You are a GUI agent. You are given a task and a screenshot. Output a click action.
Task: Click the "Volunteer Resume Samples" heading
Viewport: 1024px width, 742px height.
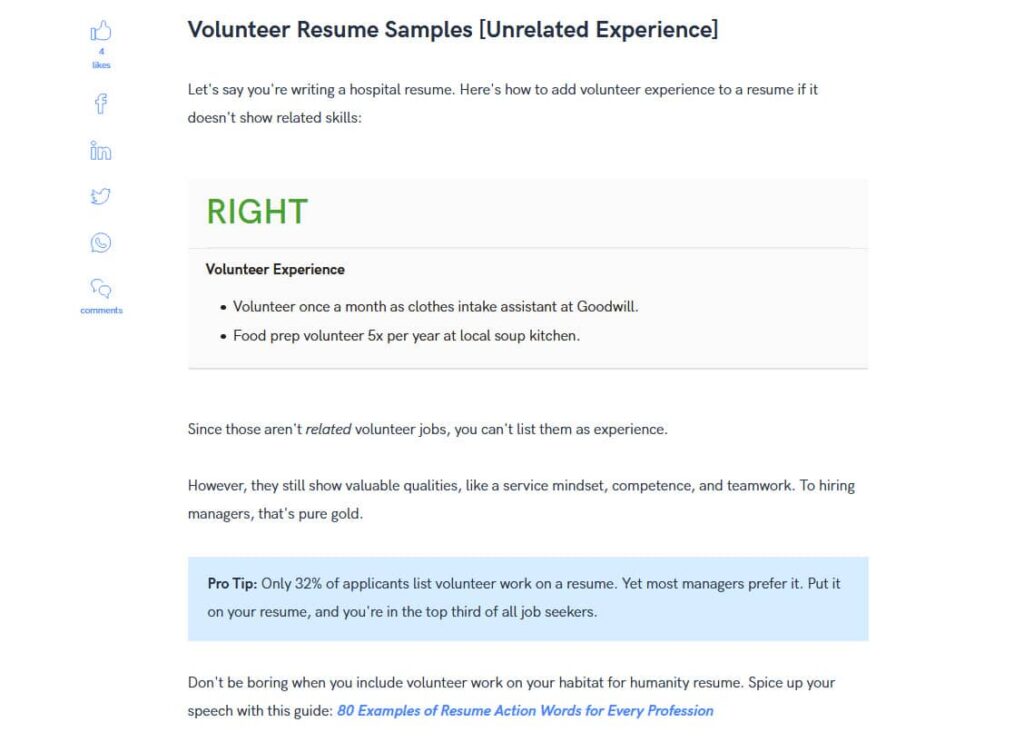(x=452, y=30)
